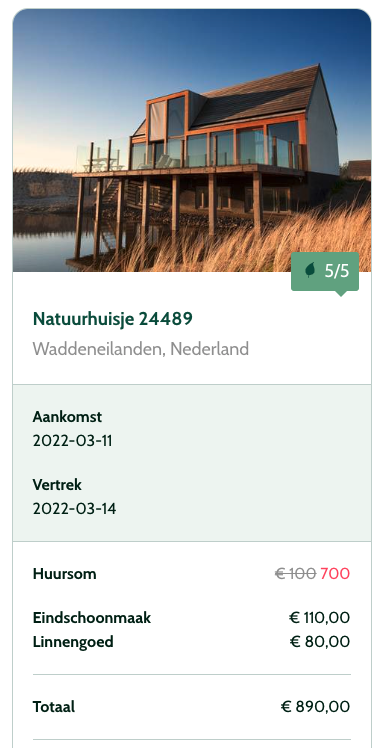Select the departure date 2022-03-14
The width and height of the screenshot is (377, 748).
(74, 509)
